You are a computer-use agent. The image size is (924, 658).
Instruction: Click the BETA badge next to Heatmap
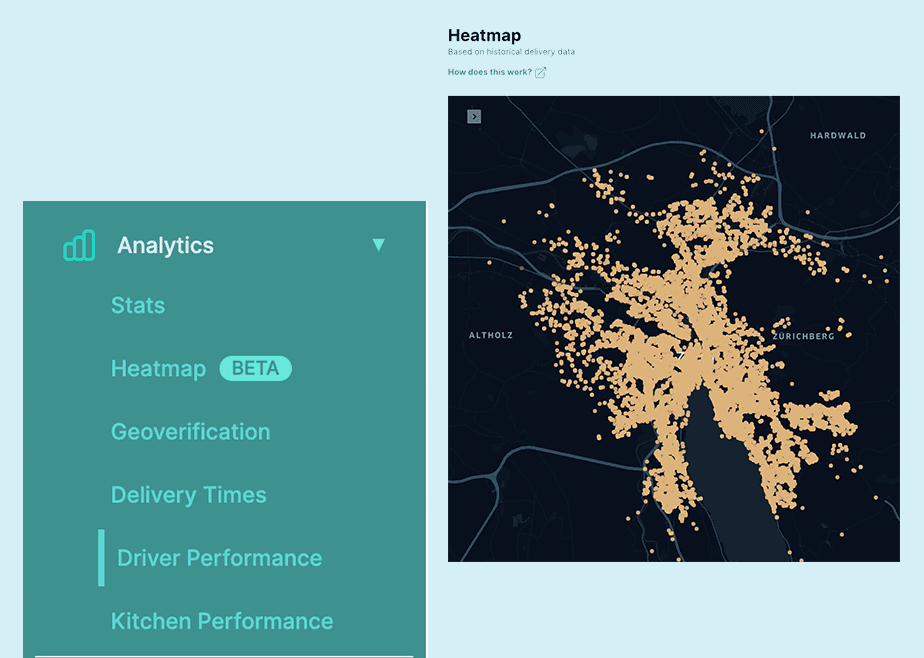[x=255, y=368]
